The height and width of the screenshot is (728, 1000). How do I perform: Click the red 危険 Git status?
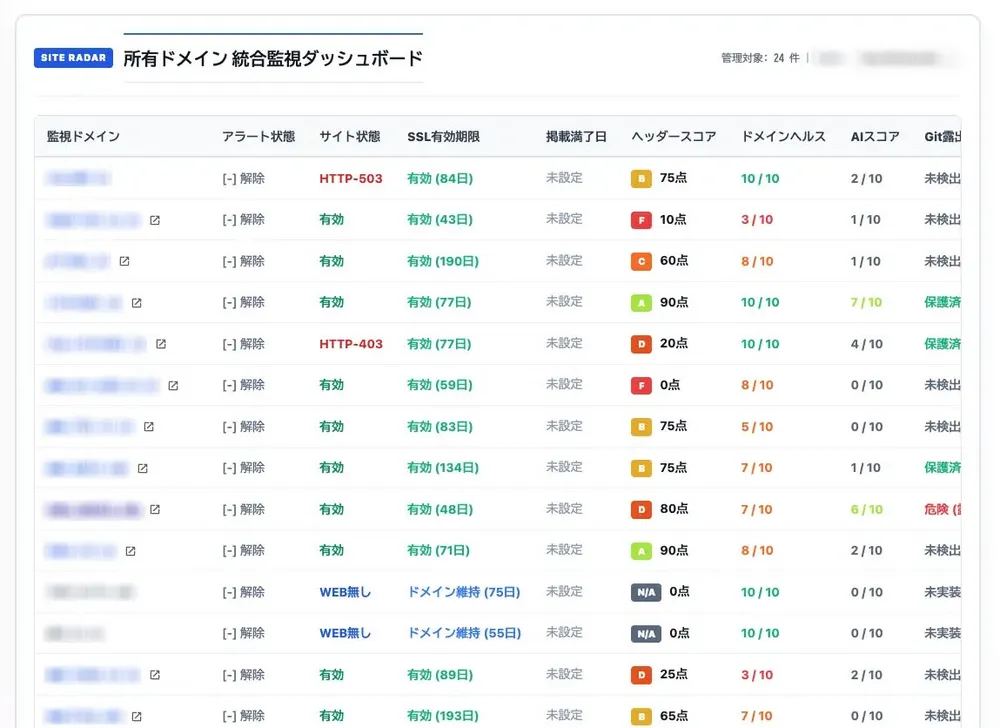(x=943, y=509)
